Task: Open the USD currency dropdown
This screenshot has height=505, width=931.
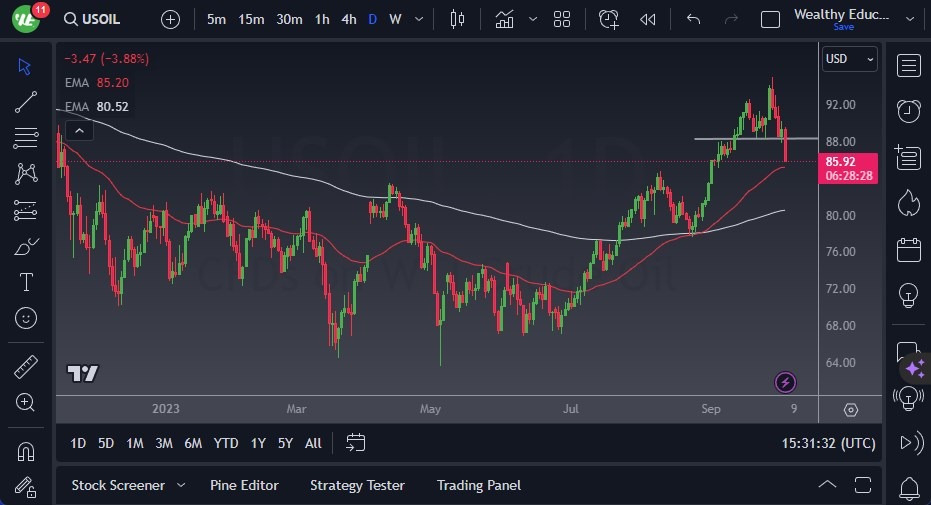Action: click(849, 59)
